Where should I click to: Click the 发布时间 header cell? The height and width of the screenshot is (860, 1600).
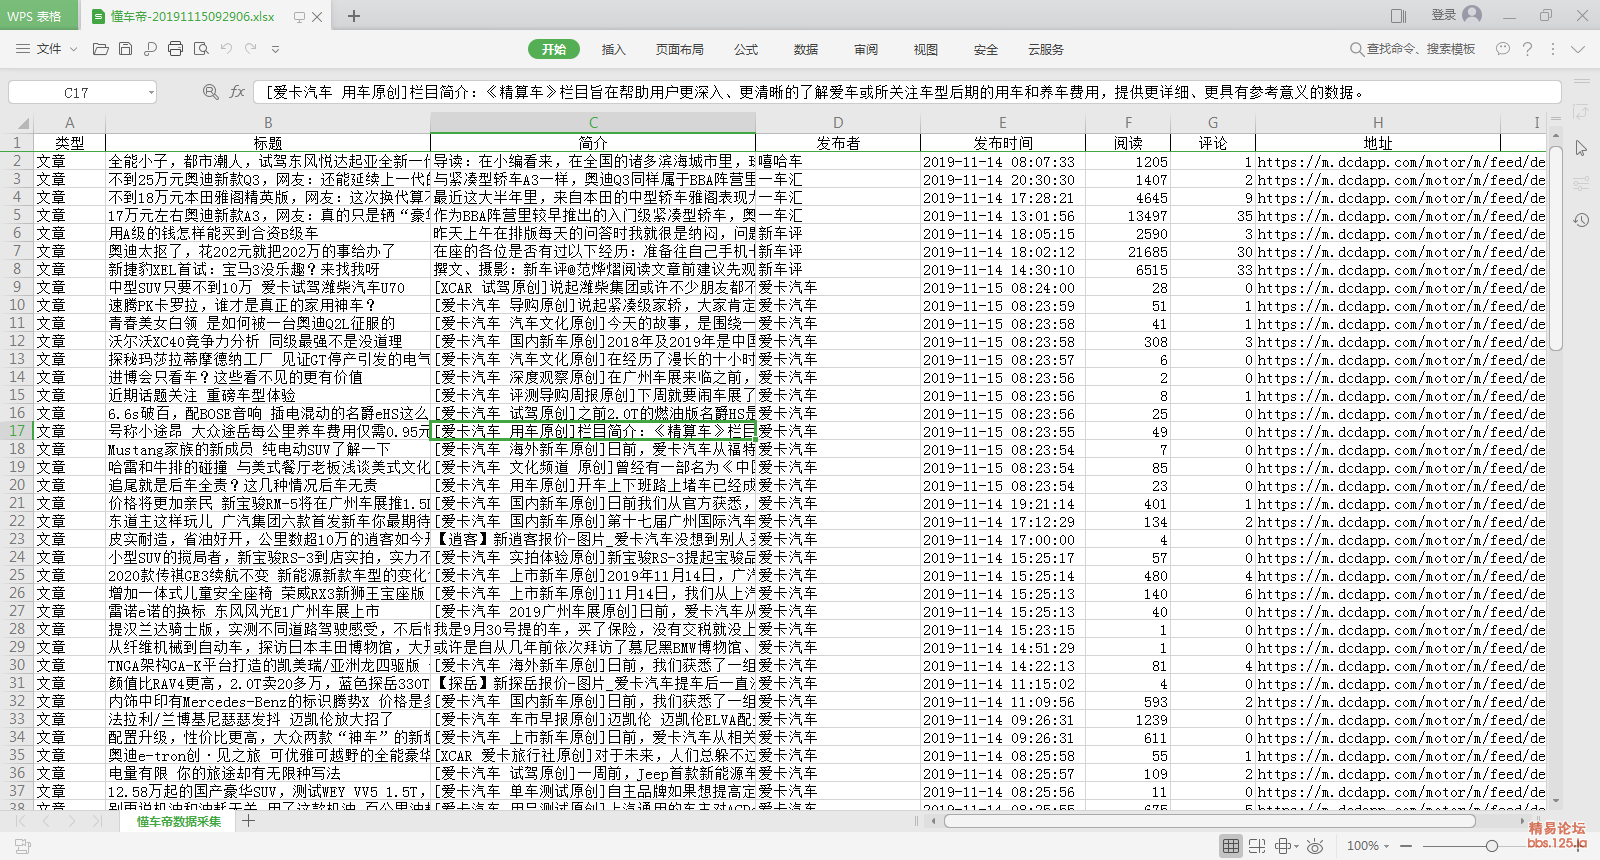[1003, 143]
